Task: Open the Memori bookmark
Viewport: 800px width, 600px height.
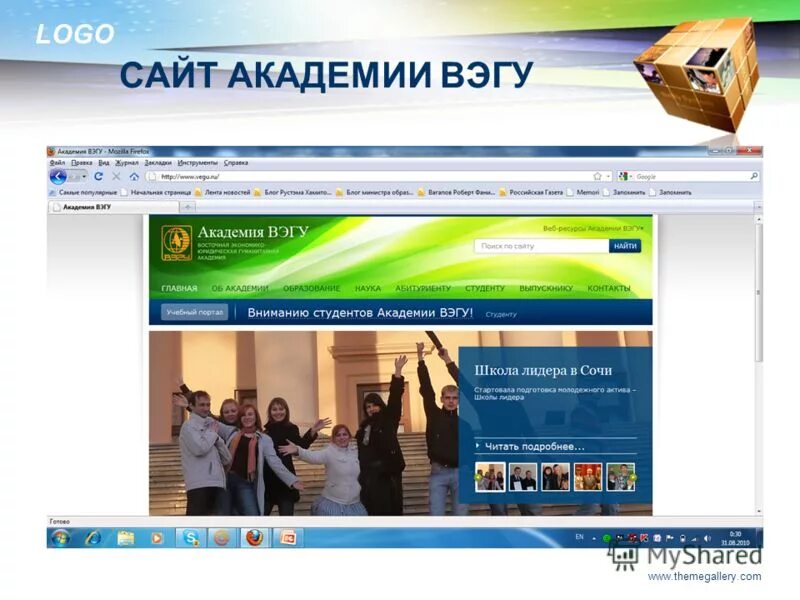Action: [x=583, y=192]
